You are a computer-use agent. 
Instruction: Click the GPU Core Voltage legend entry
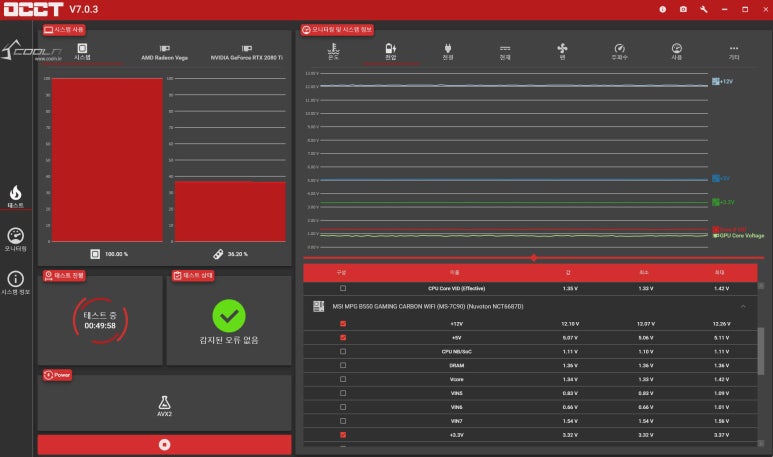coord(738,236)
